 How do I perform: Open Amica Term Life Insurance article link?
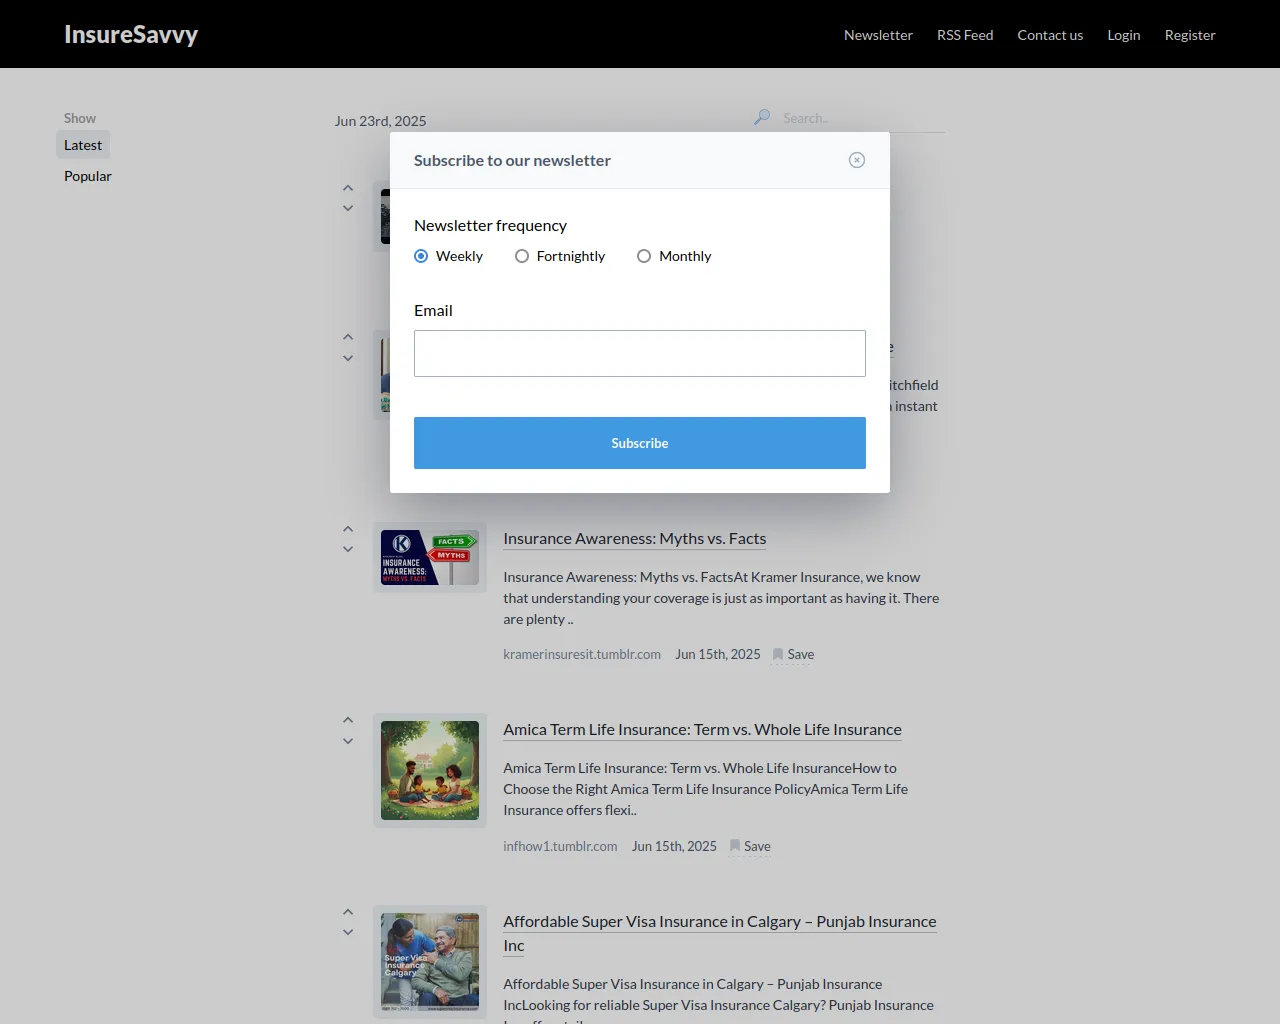pyautogui.click(x=702, y=730)
